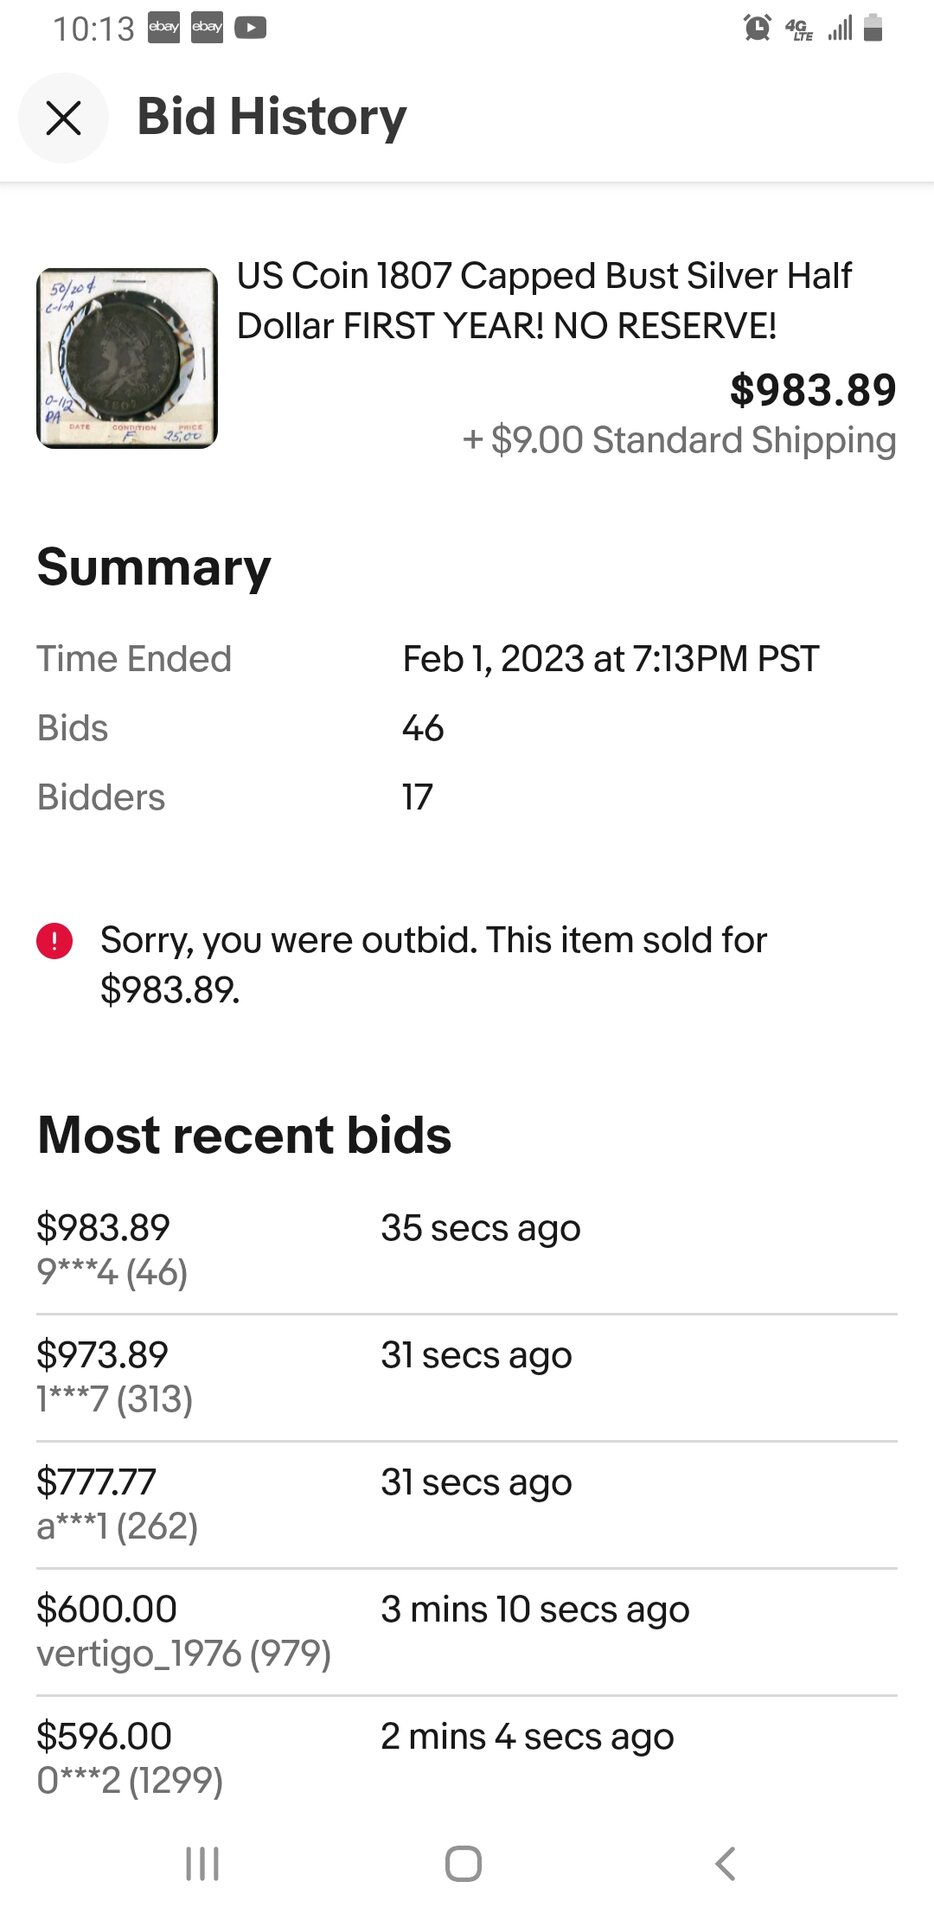This screenshot has width=934, height=1920.
Task: Tap the first ebay notification icon
Action: (x=164, y=27)
